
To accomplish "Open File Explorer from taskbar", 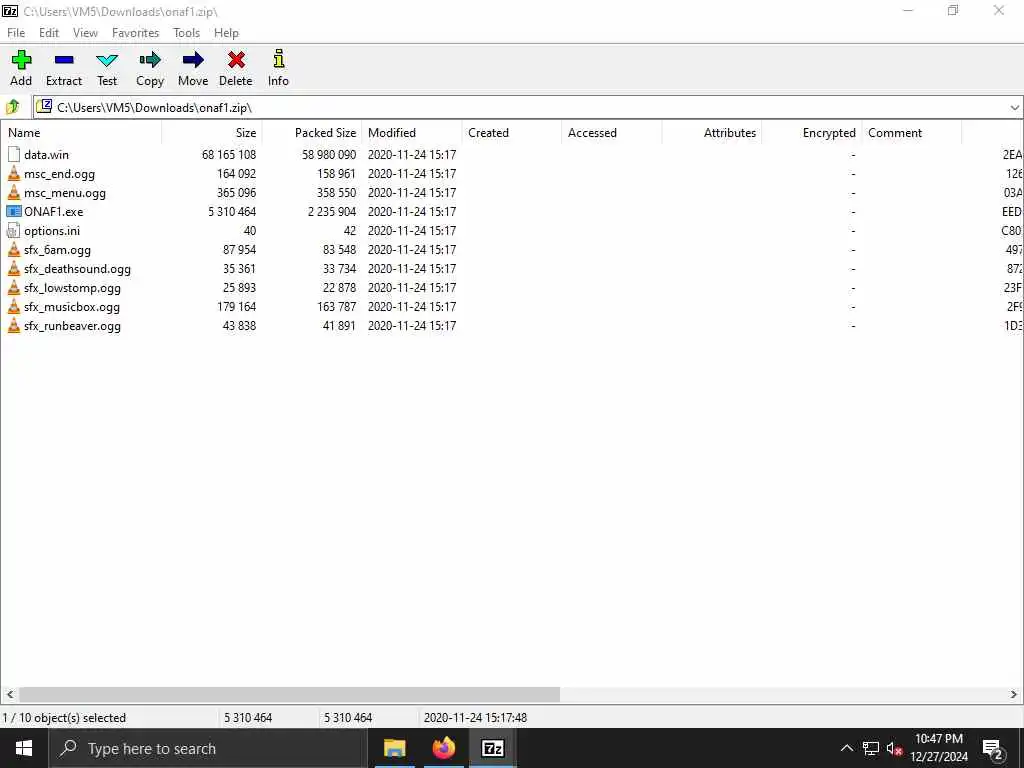I will [394, 748].
